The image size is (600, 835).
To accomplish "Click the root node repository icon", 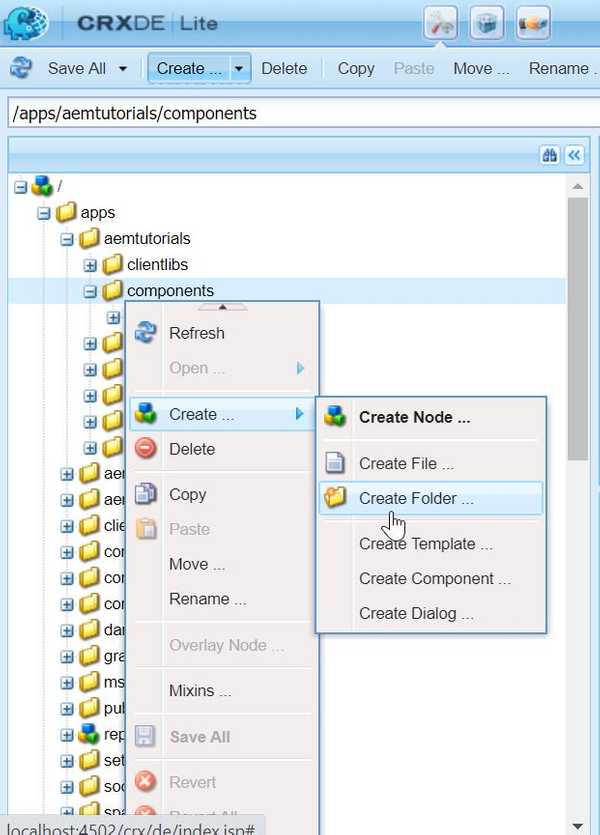I will pyautogui.click(x=42, y=186).
